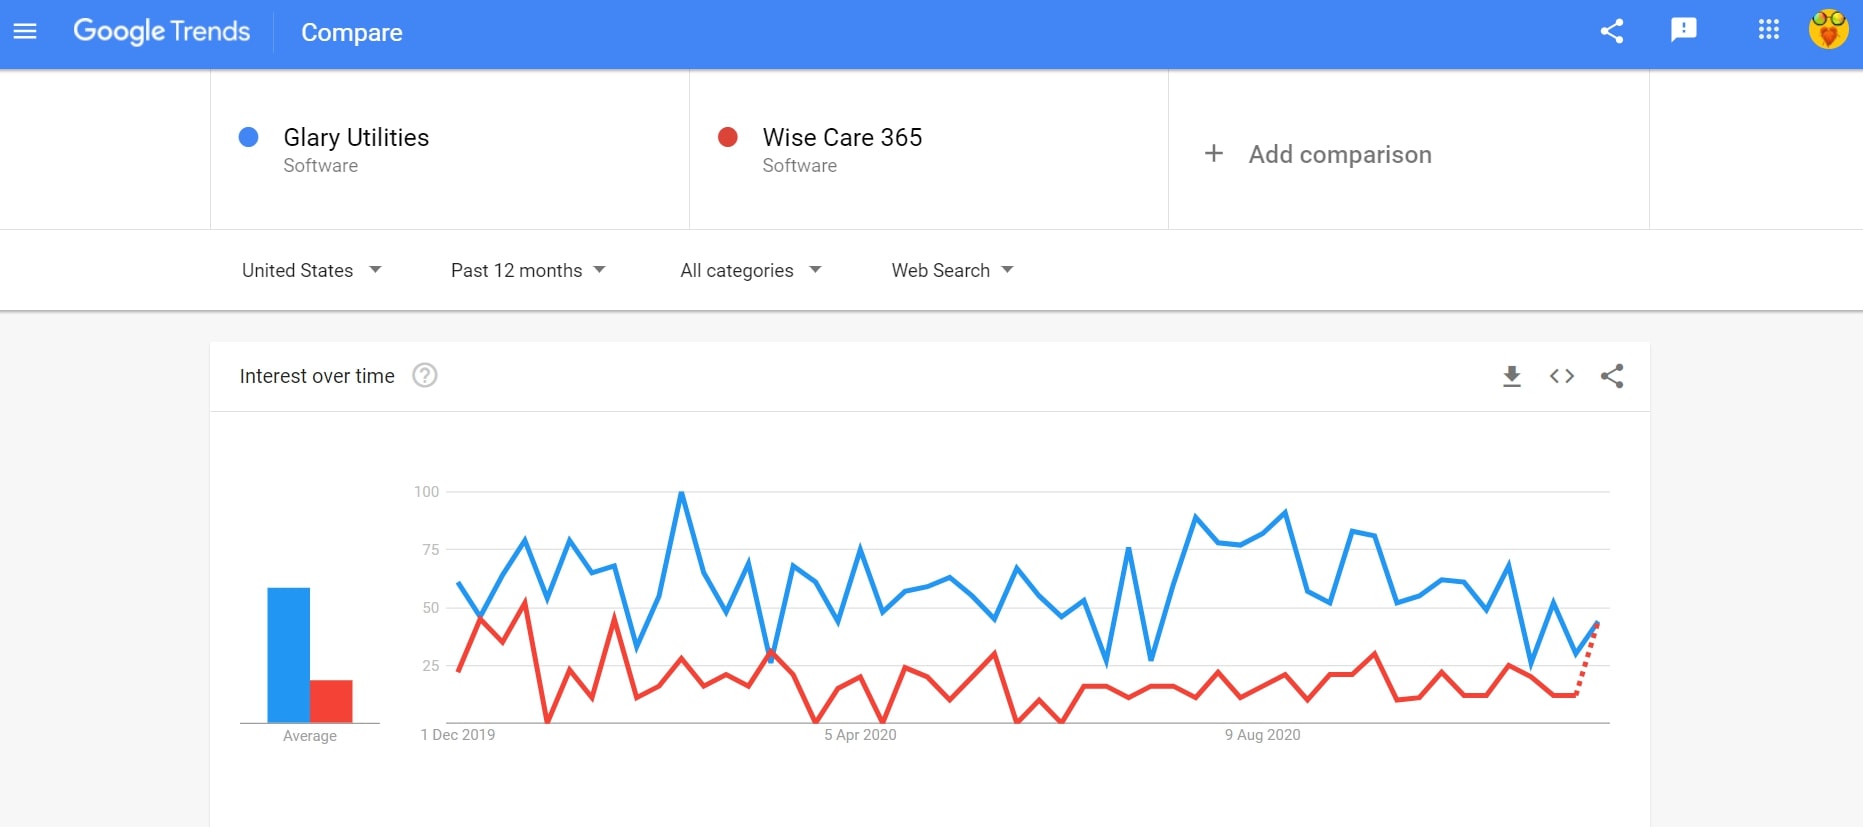
Task: Edit the Wise Care 365 search term
Action: tap(842, 137)
